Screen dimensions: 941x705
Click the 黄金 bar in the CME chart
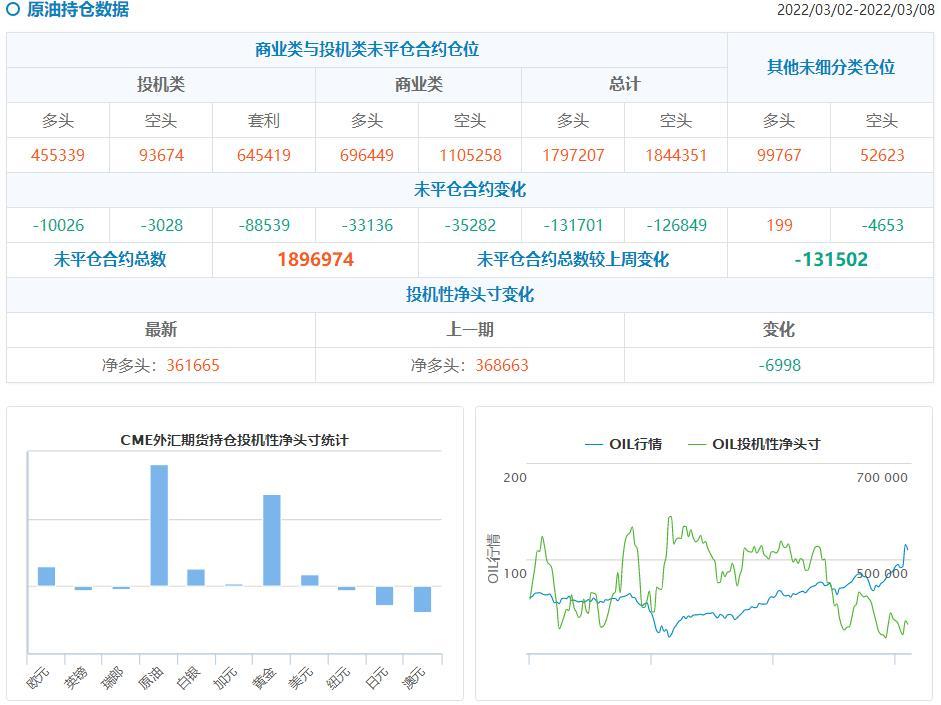pyautogui.click(x=271, y=540)
